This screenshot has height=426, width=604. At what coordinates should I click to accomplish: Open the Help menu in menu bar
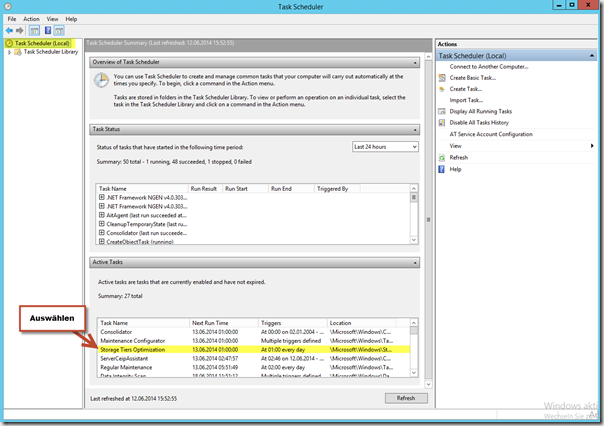tap(71, 19)
